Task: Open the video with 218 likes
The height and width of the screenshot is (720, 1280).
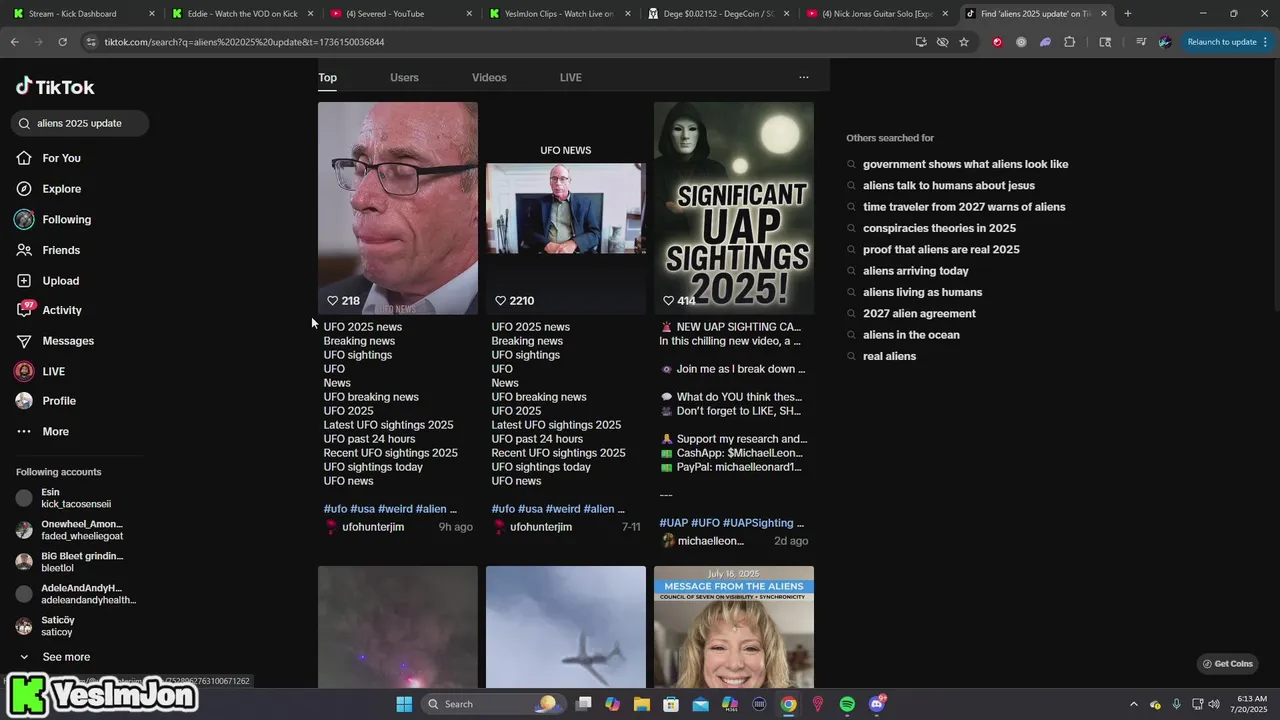Action: click(x=398, y=208)
